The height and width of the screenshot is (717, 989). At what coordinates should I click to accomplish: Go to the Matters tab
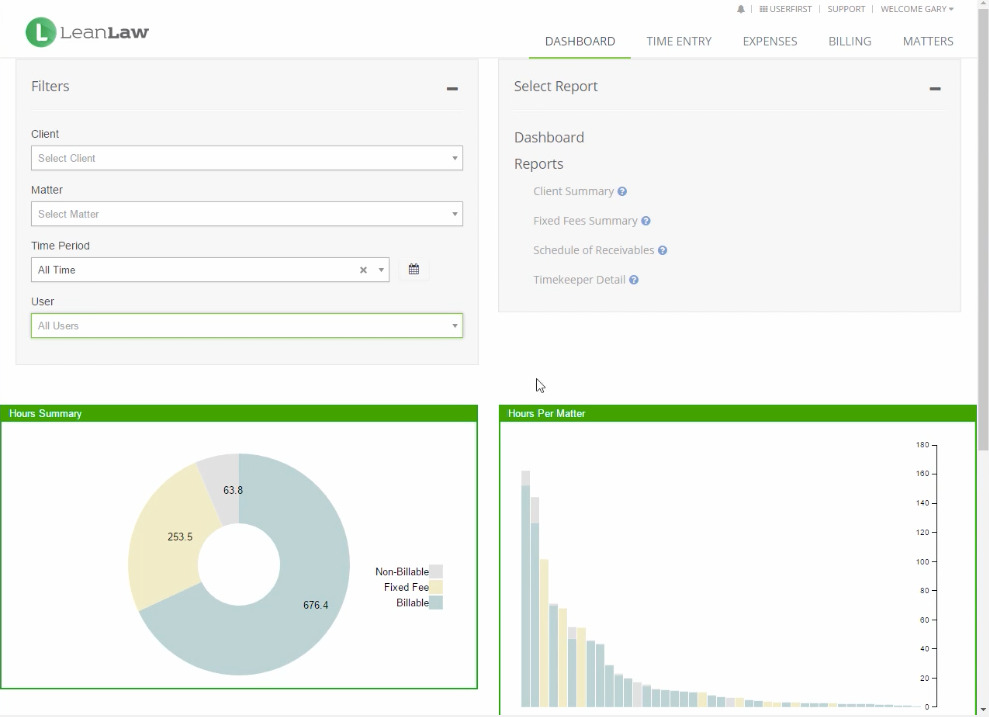pyautogui.click(x=928, y=42)
